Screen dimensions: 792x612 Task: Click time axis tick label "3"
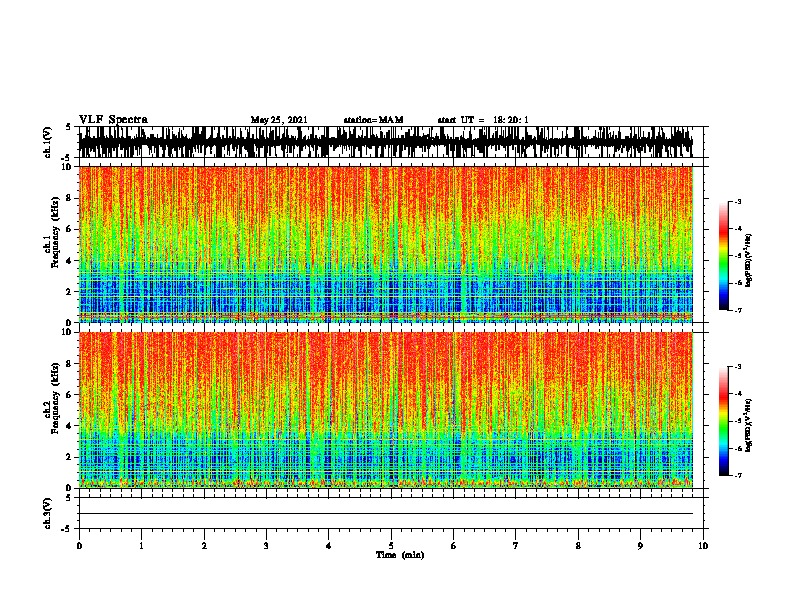point(266,546)
